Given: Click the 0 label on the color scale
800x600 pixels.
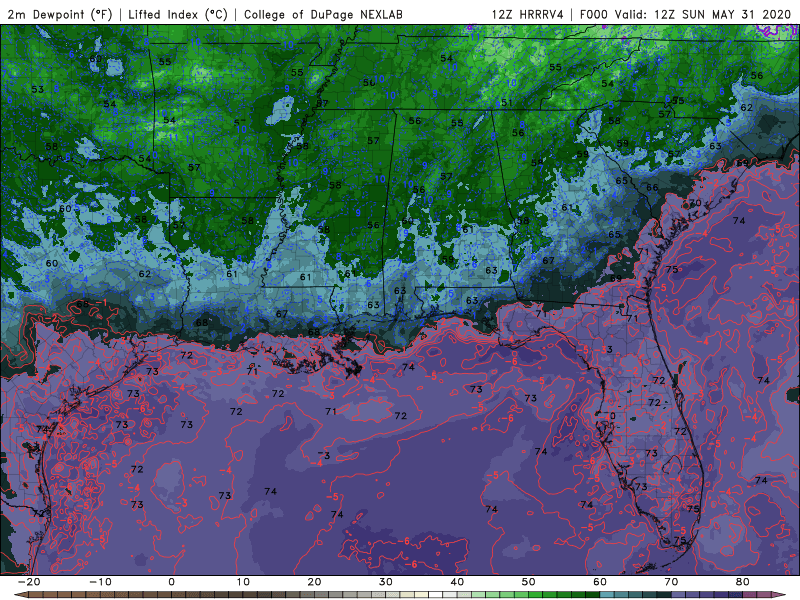Looking at the screenshot, I should point(171,582).
